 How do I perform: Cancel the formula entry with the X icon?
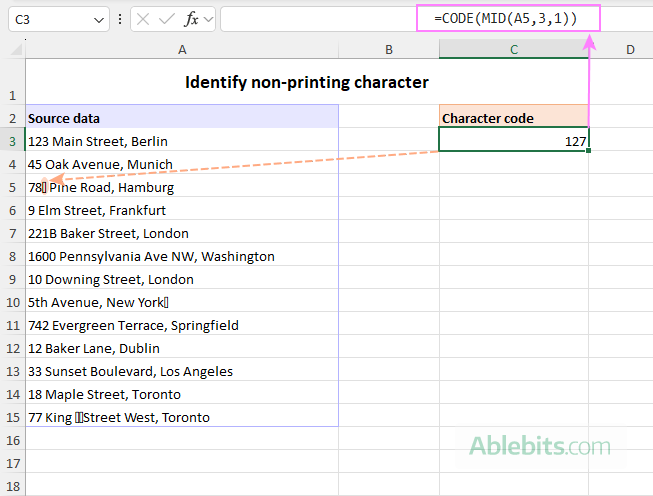(143, 19)
